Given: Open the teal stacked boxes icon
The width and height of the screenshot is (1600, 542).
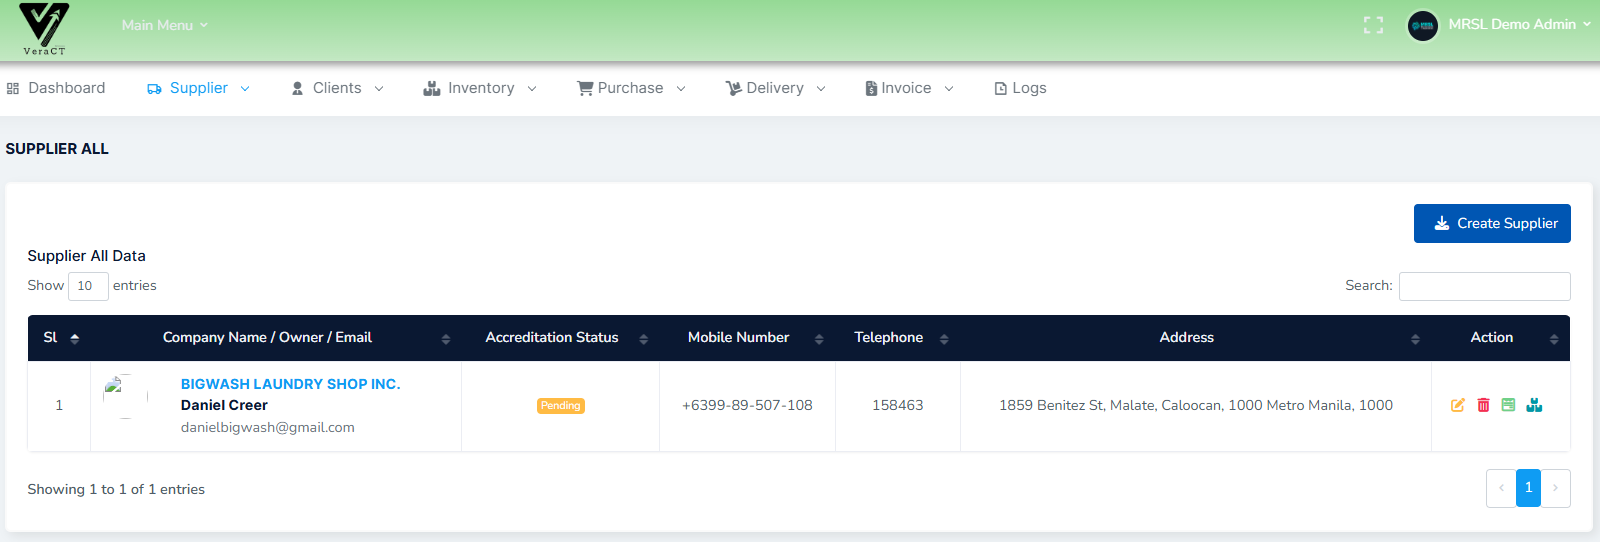Looking at the screenshot, I should [x=1534, y=405].
